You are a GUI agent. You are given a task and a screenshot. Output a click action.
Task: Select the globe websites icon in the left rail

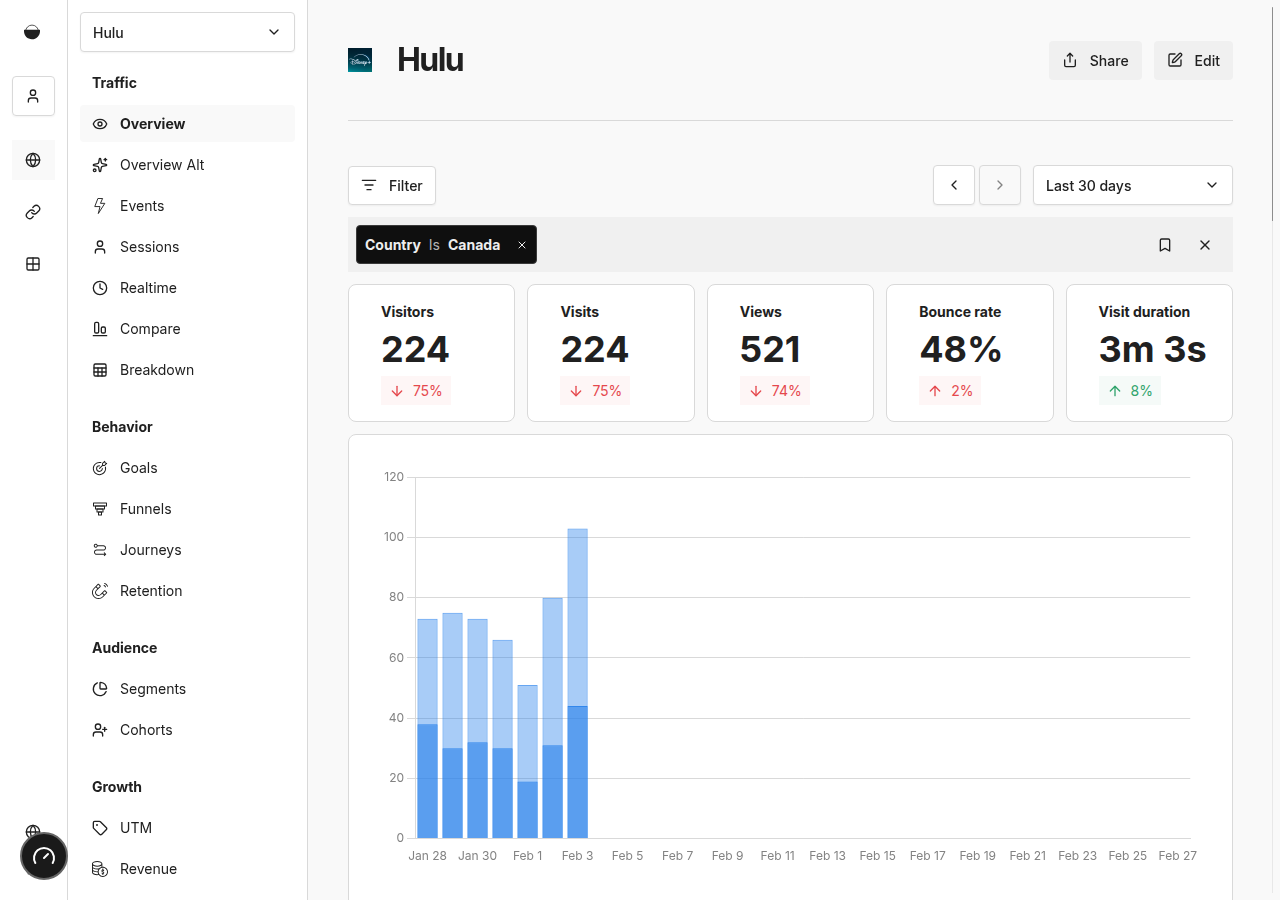(33, 160)
